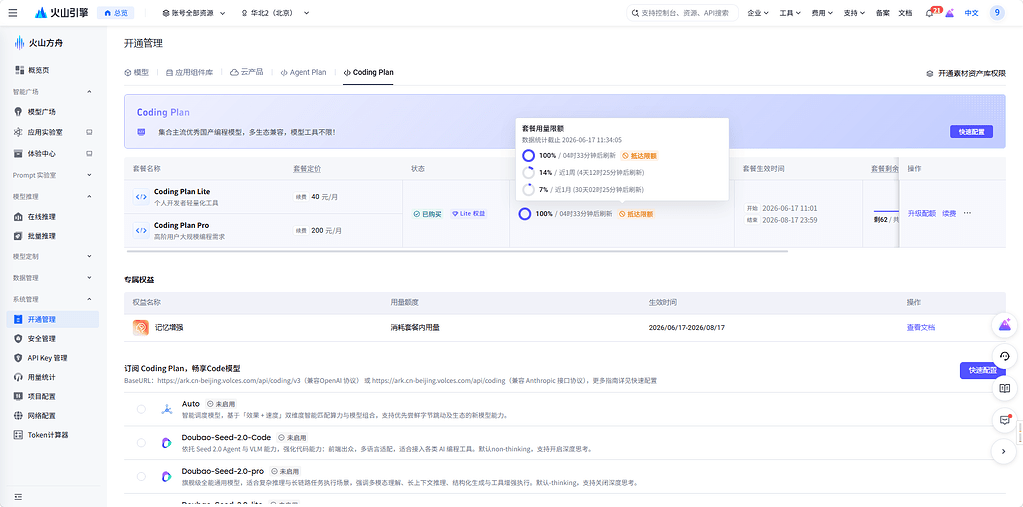Click the Coding Plan Lite code icon
This screenshot has height=507, width=1023.
141,196
